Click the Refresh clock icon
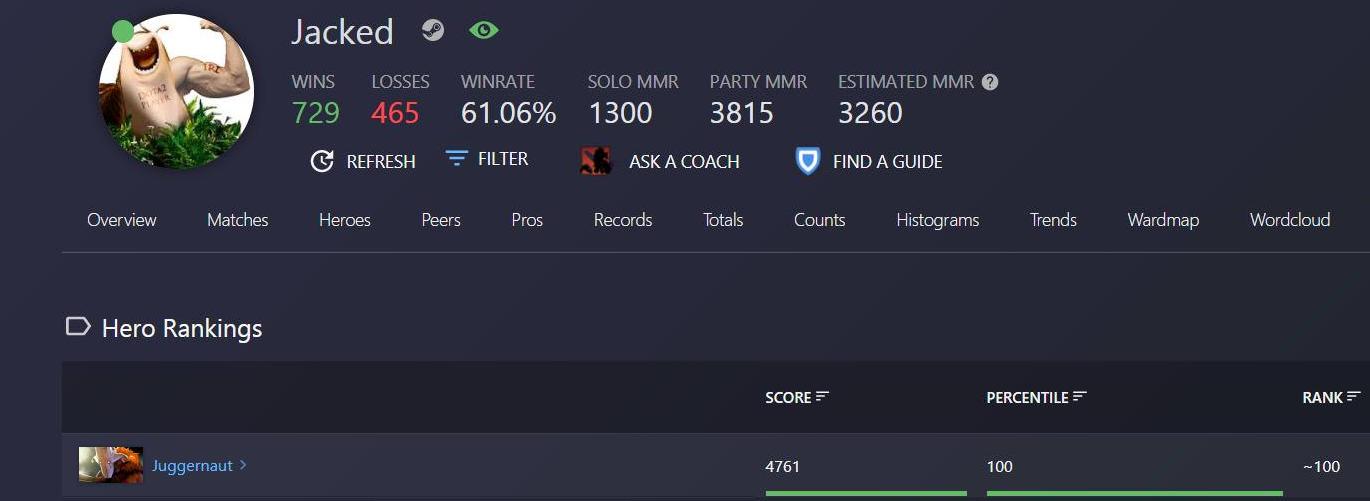This screenshot has width=1370, height=501. 322,161
